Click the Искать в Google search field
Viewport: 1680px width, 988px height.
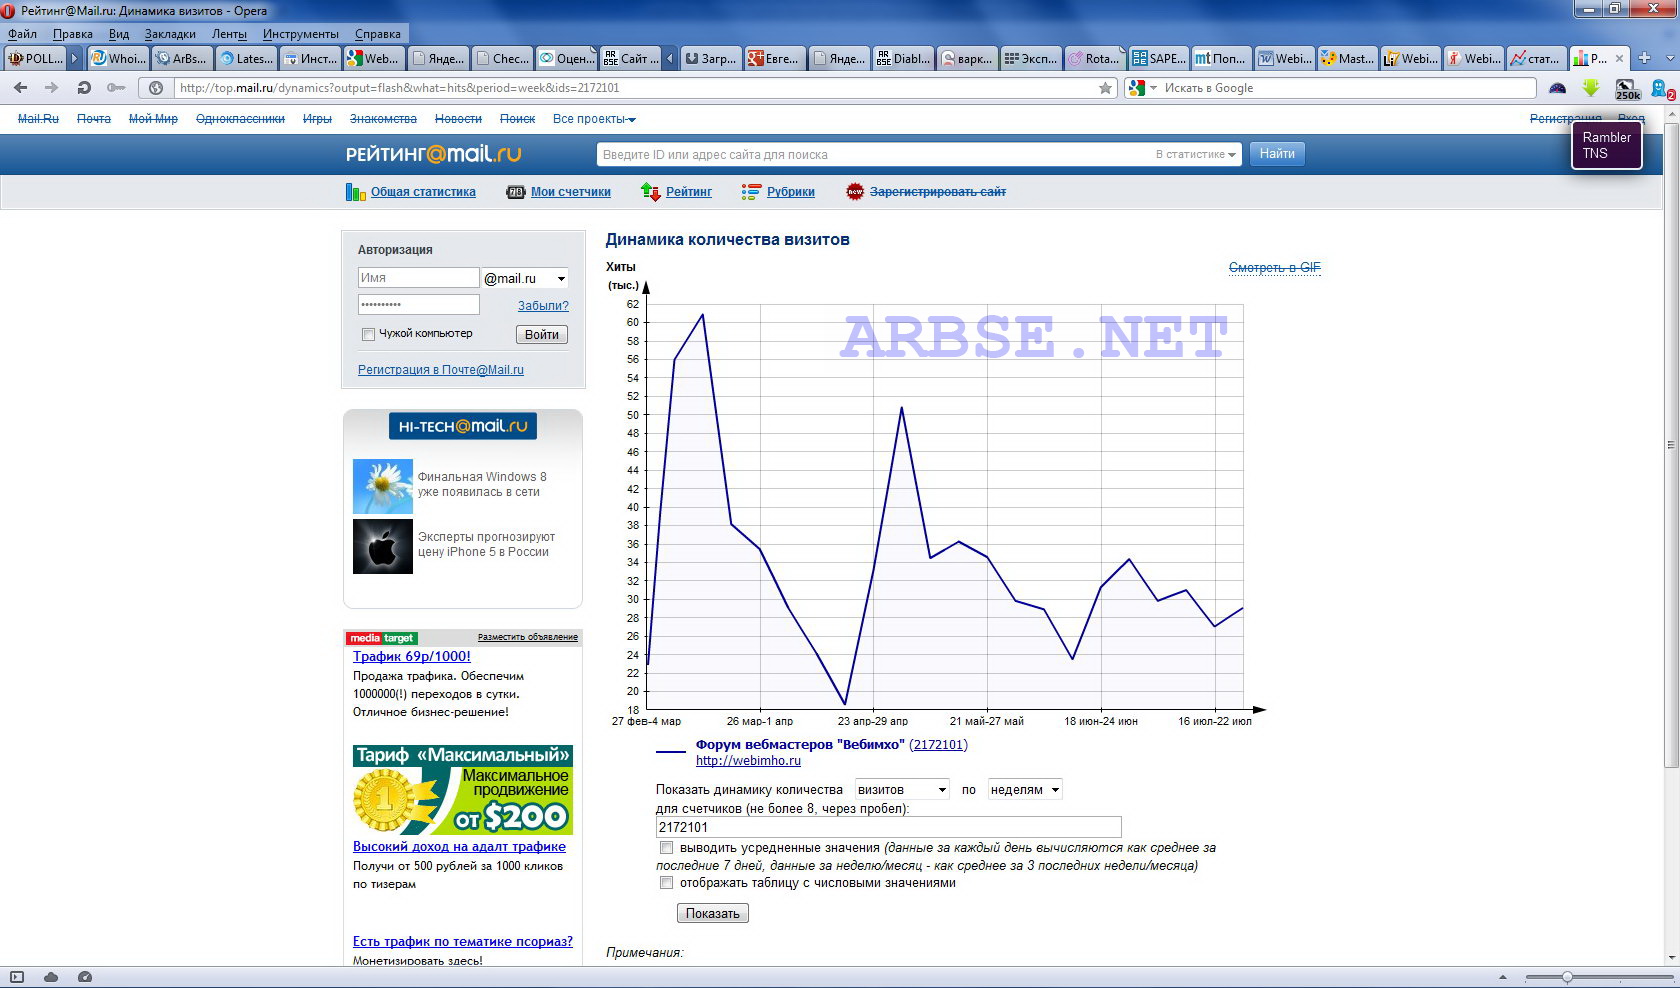pos(1345,88)
